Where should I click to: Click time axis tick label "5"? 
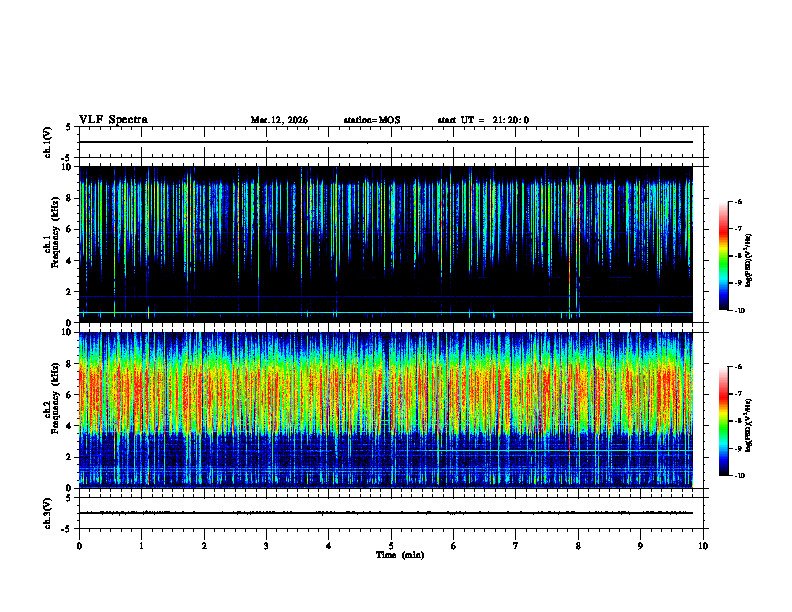(391, 546)
